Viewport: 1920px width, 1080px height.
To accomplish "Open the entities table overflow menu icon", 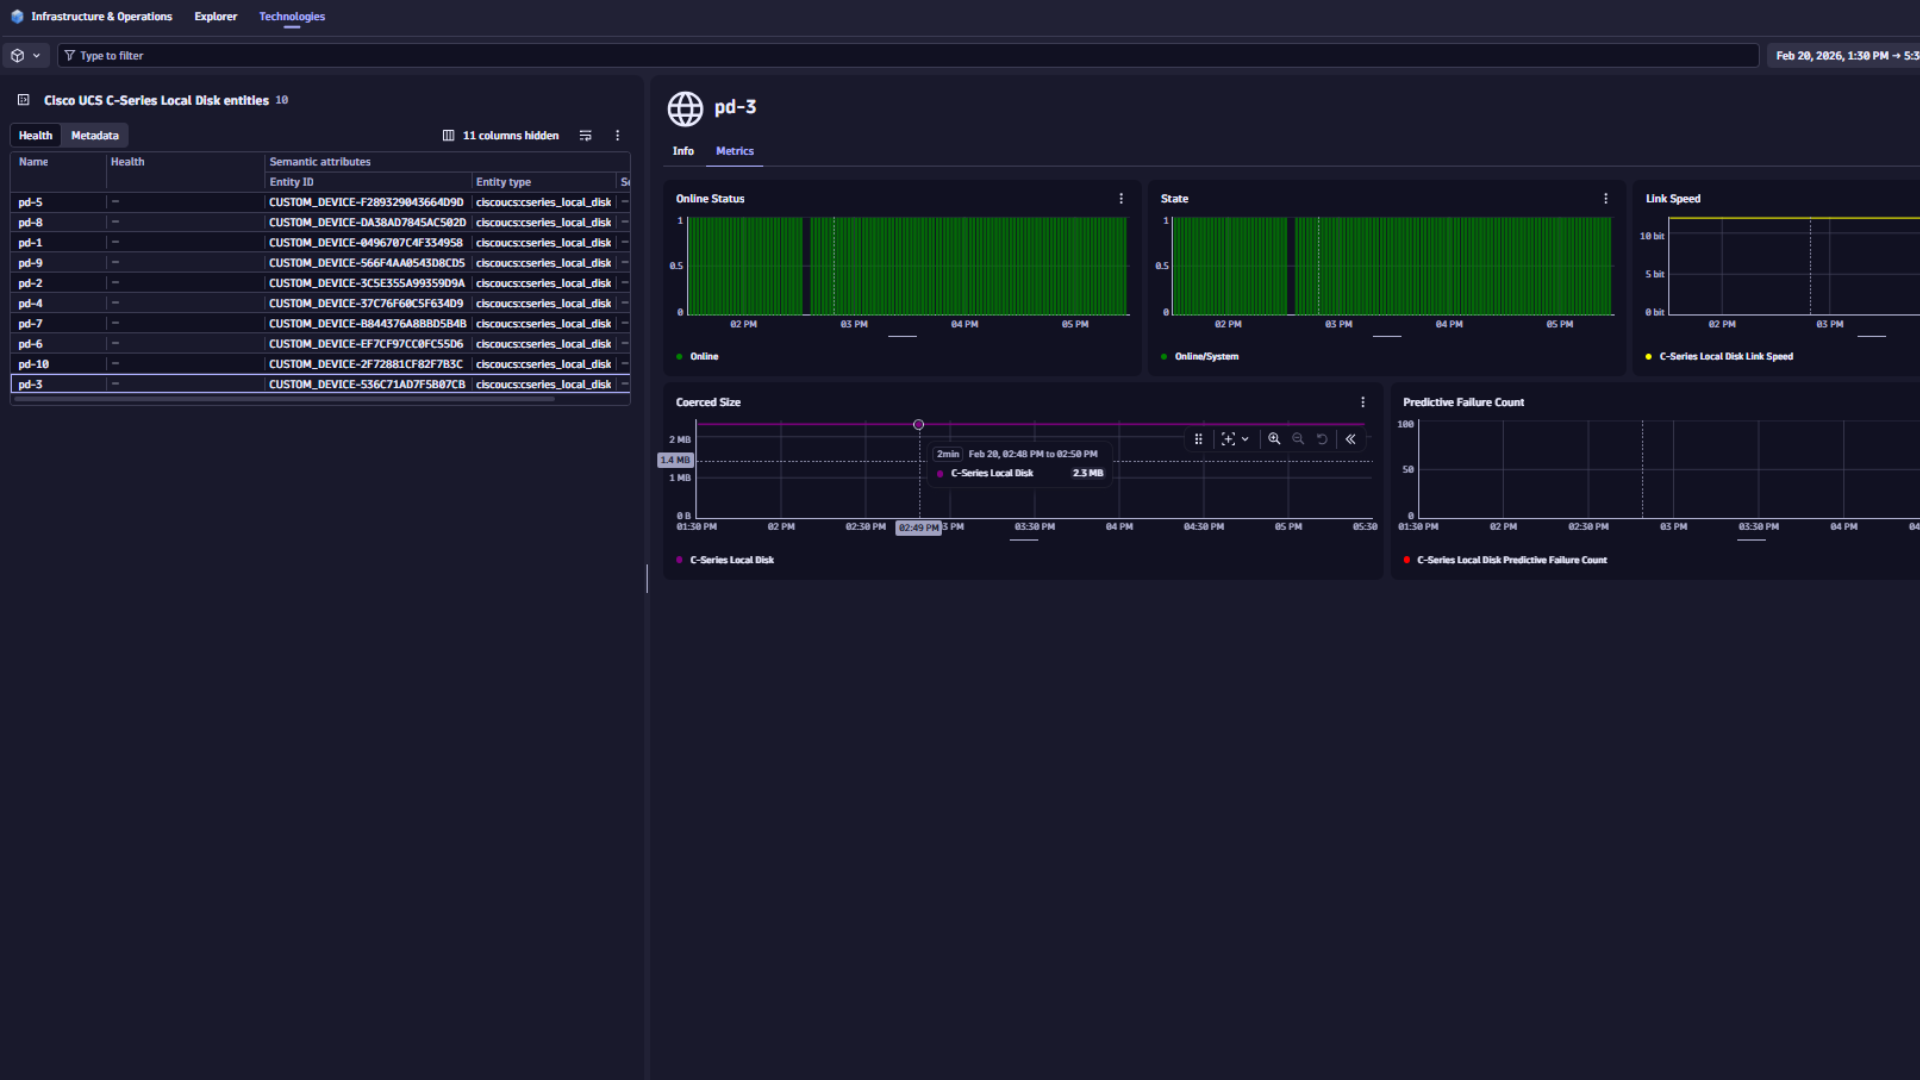I will (618, 135).
